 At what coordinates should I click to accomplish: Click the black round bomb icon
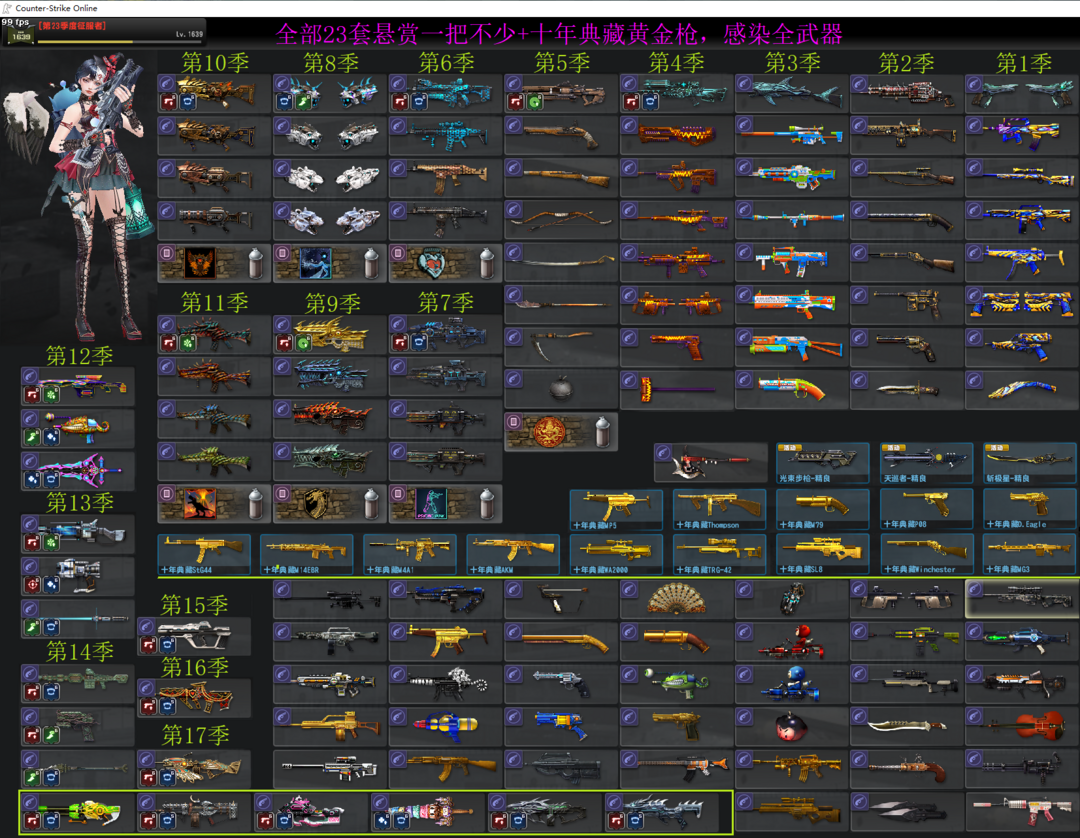(561, 388)
